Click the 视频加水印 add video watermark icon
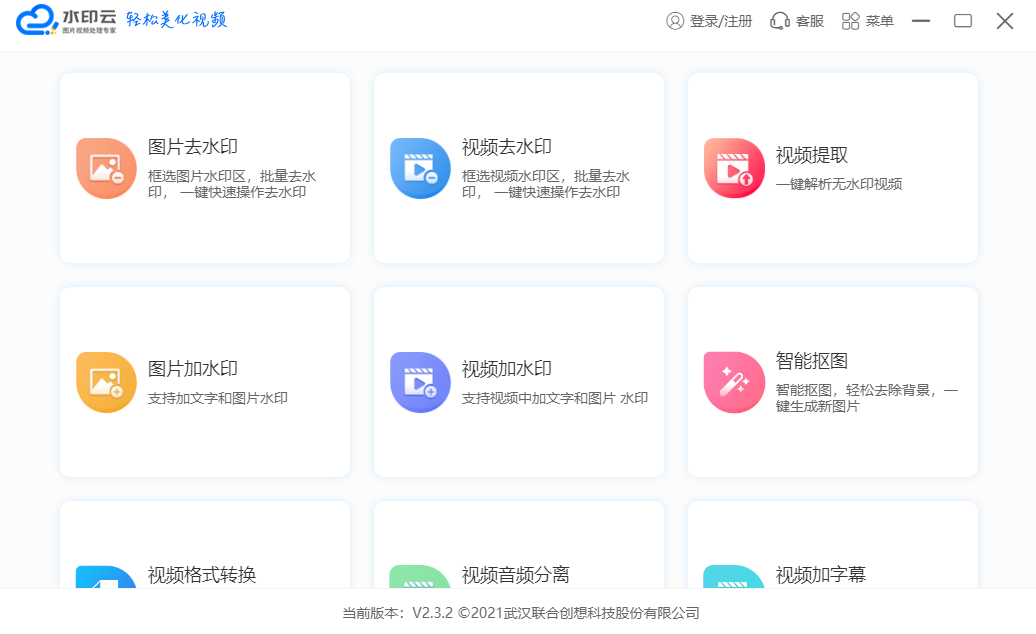The image size is (1036, 634). 419,382
